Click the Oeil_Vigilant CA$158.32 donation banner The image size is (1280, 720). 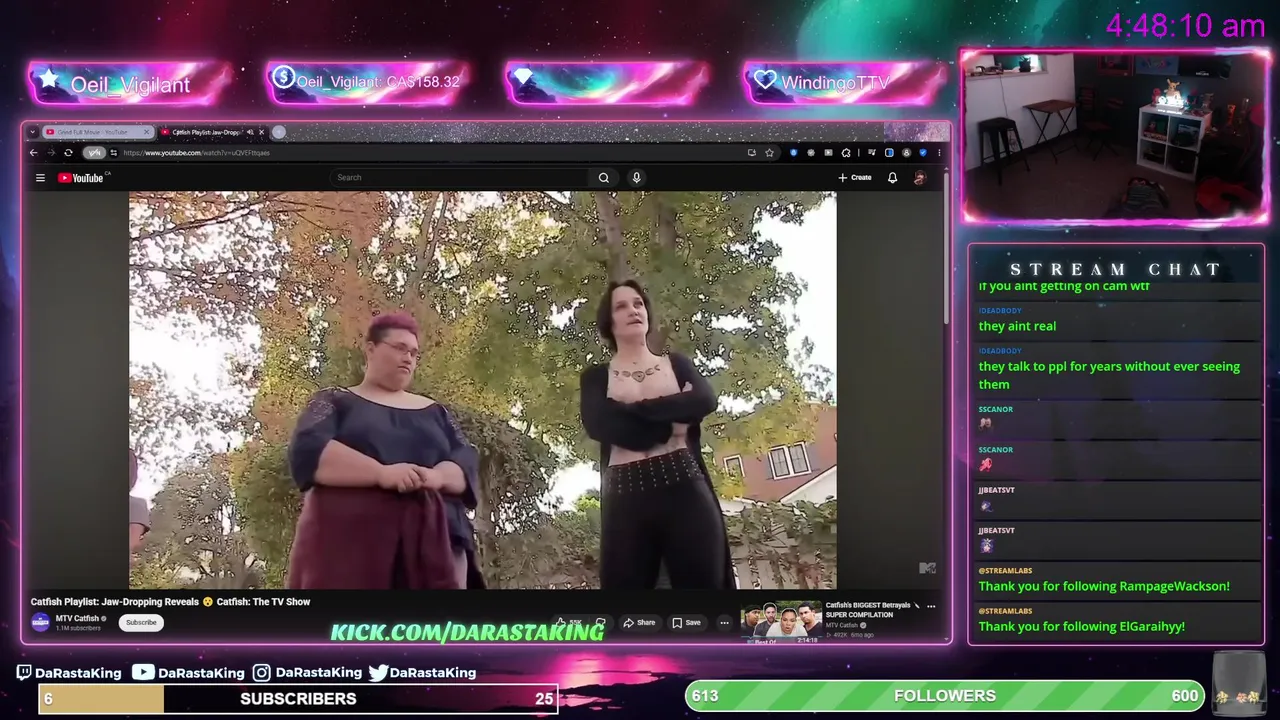(x=368, y=82)
